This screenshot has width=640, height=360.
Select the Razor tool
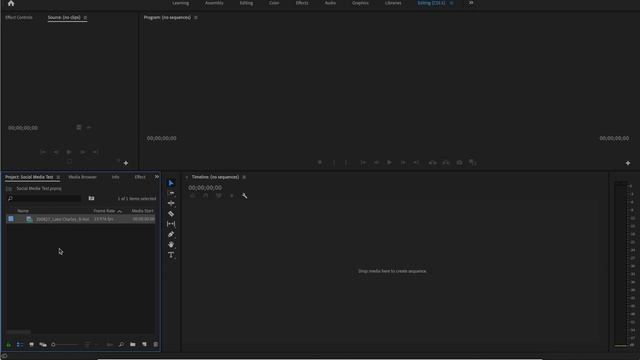[x=171, y=213]
